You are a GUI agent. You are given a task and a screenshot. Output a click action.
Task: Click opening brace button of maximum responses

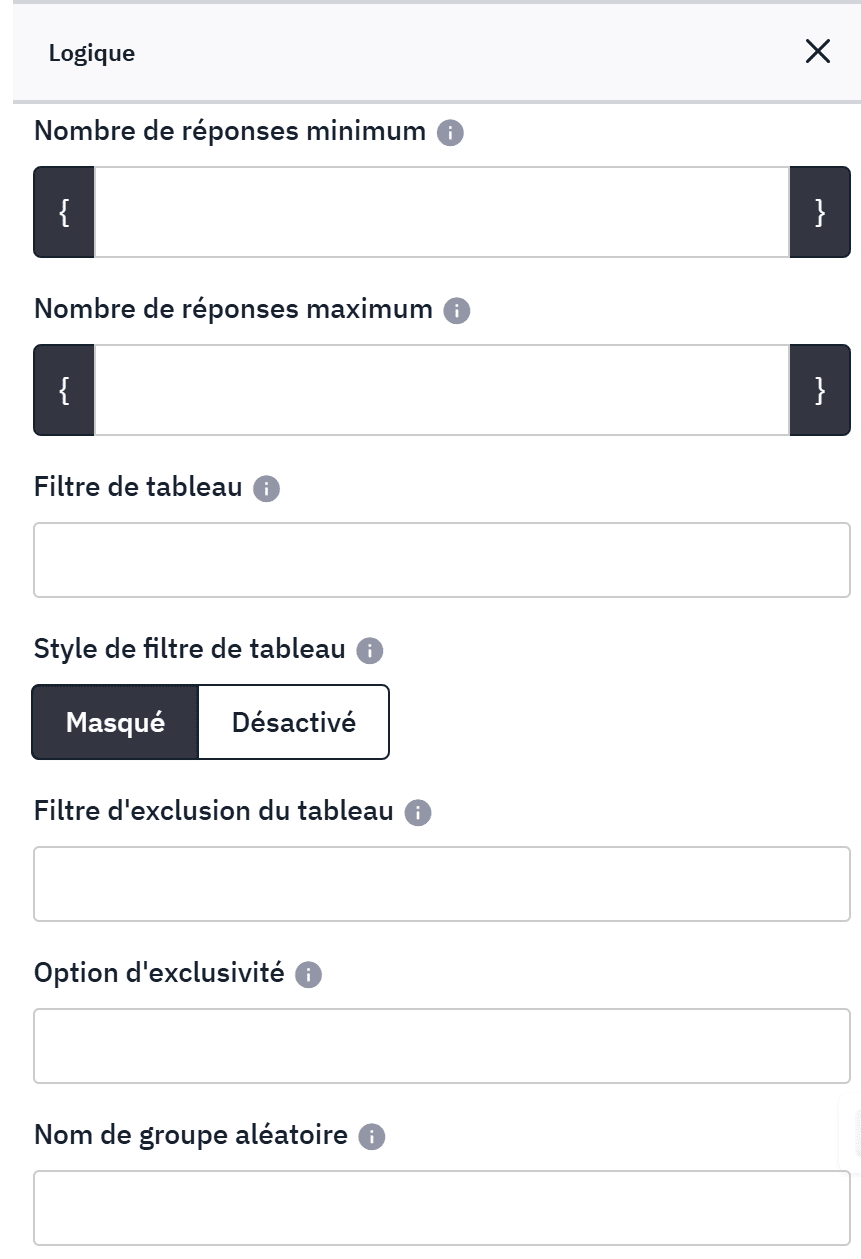[x=64, y=390]
